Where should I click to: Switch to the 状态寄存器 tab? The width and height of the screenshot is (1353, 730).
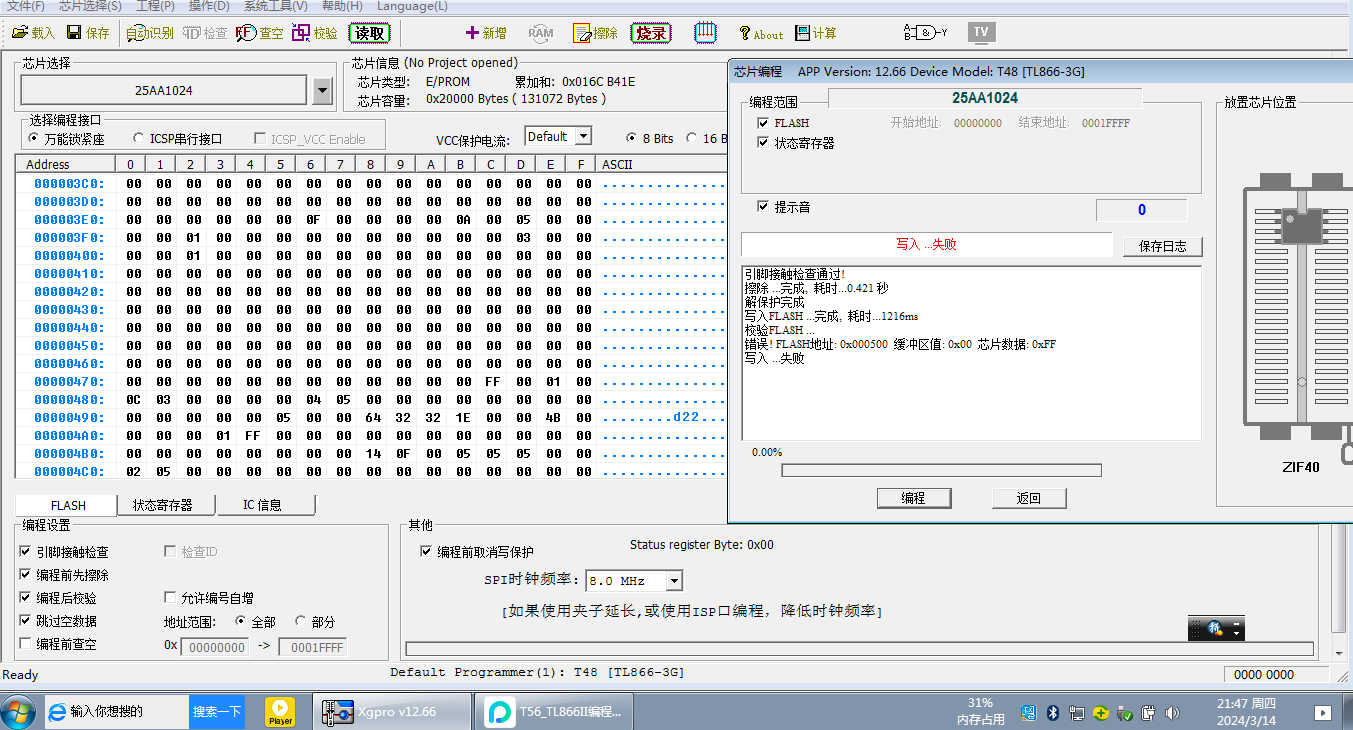tap(162, 505)
